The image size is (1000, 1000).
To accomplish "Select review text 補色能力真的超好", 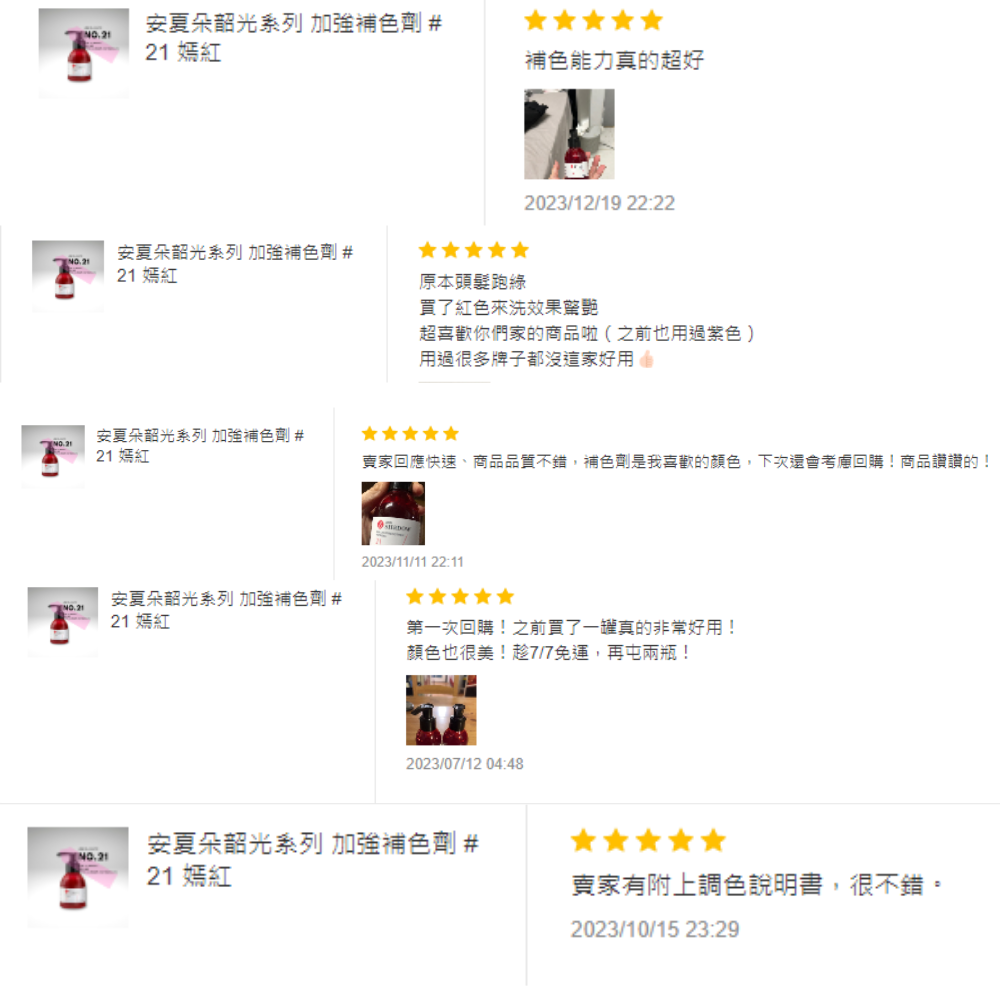I will click(x=614, y=61).
